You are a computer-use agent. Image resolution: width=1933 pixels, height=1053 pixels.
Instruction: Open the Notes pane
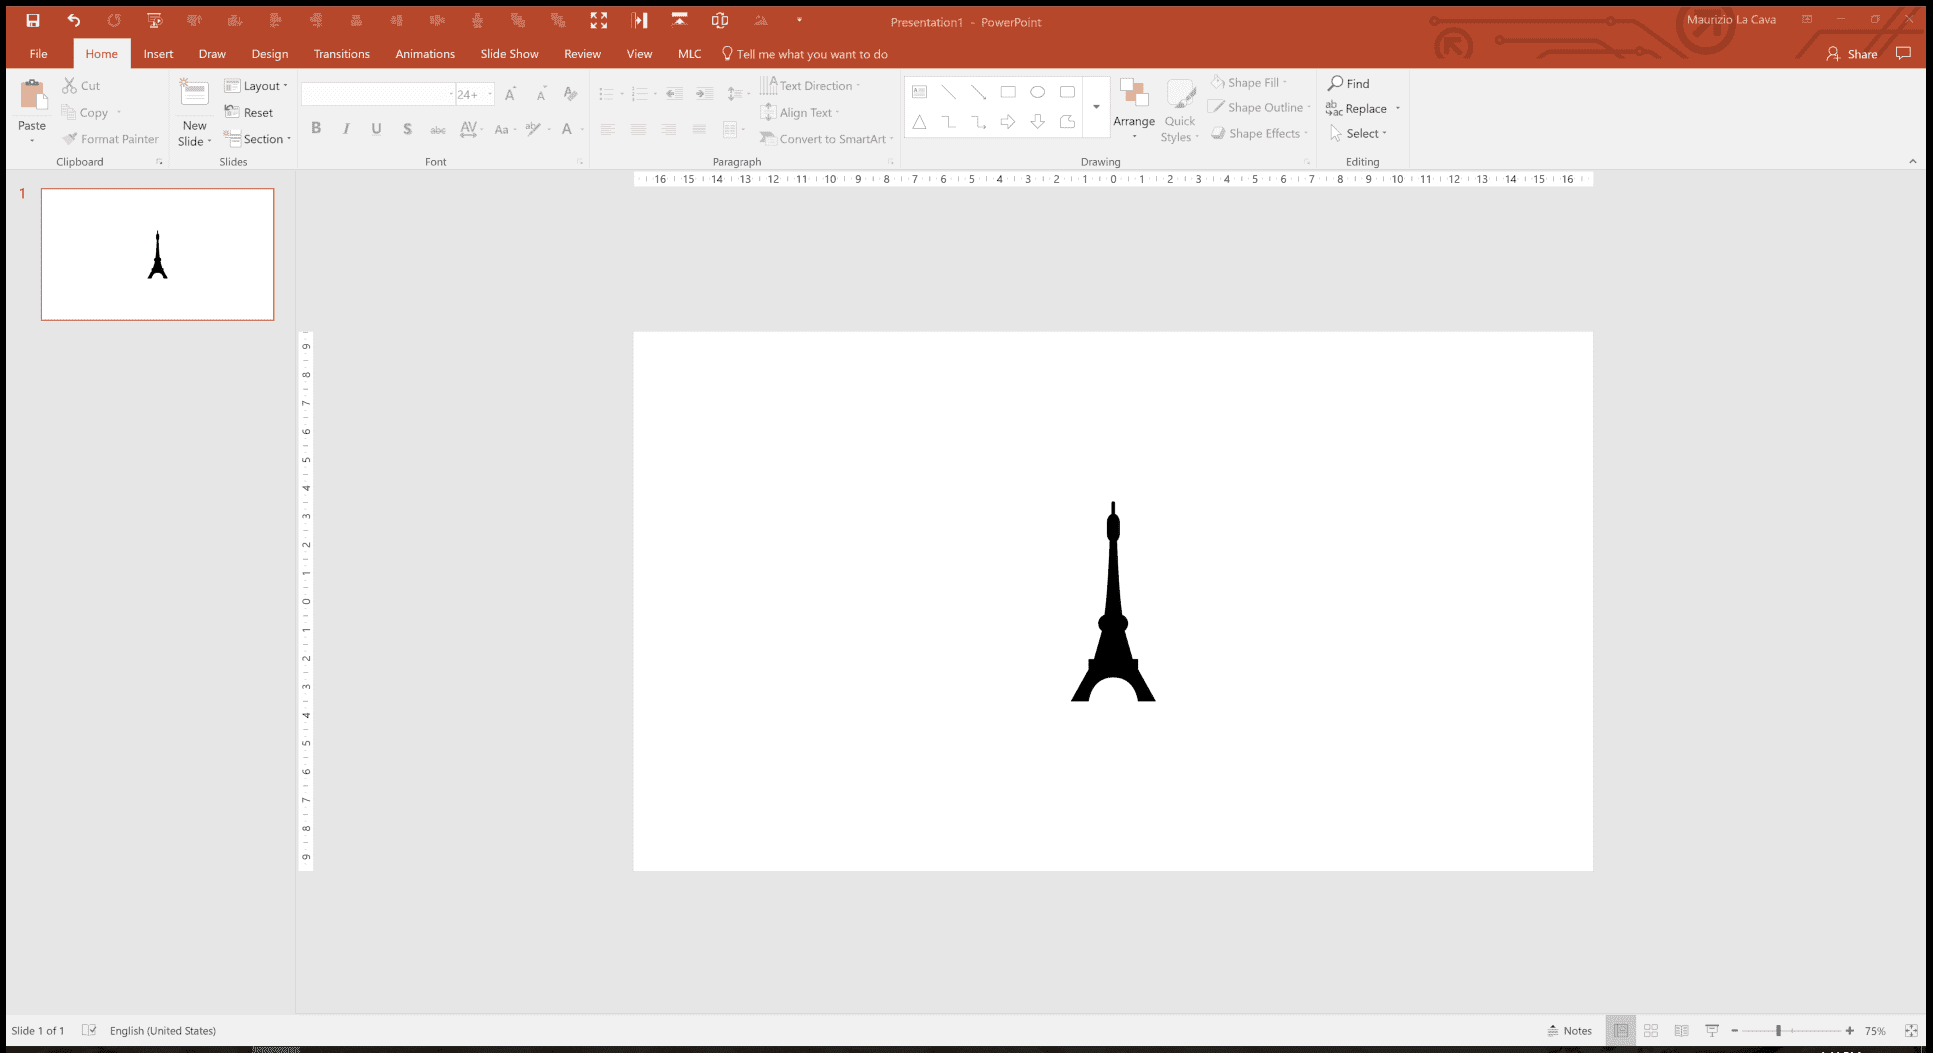pyautogui.click(x=1568, y=1030)
